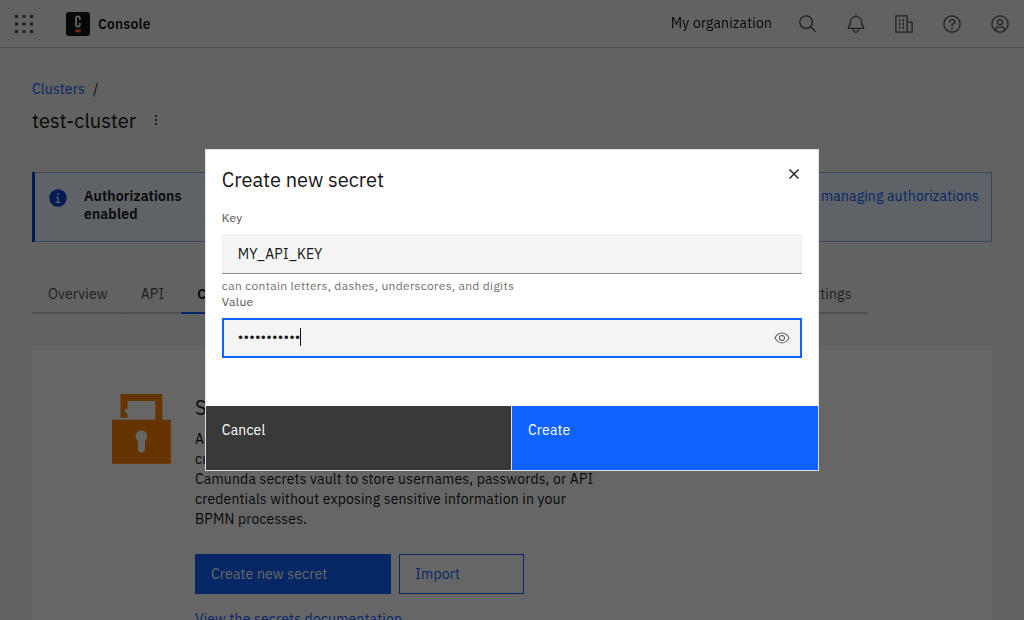Focus the Key input field
Screen dimensions: 1024x620
[511, 254]
